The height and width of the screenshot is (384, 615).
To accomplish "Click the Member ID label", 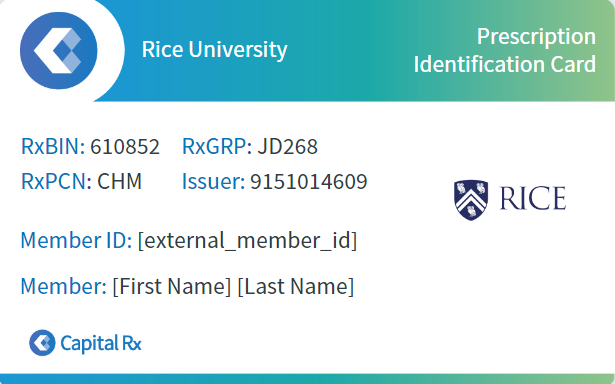I will pos(76,240).
